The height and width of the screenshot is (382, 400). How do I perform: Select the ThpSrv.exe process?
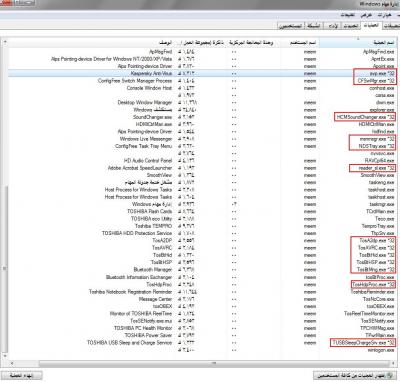382,233
